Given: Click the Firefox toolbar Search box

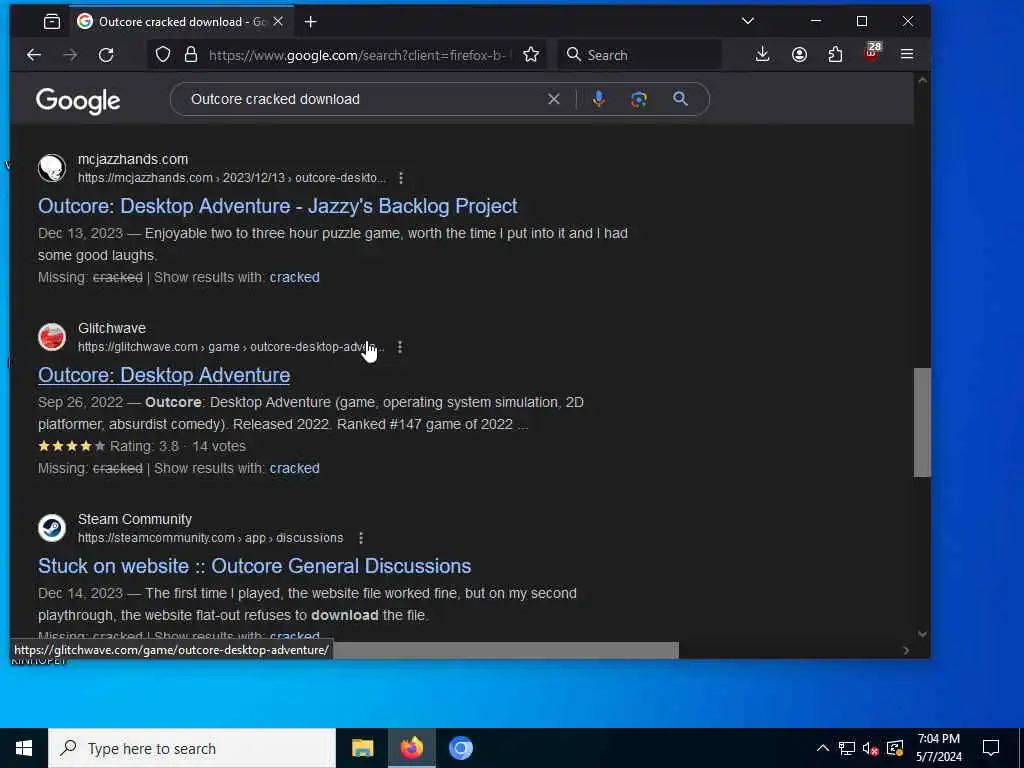Looking at the screenshot, I should coord(640,55).
